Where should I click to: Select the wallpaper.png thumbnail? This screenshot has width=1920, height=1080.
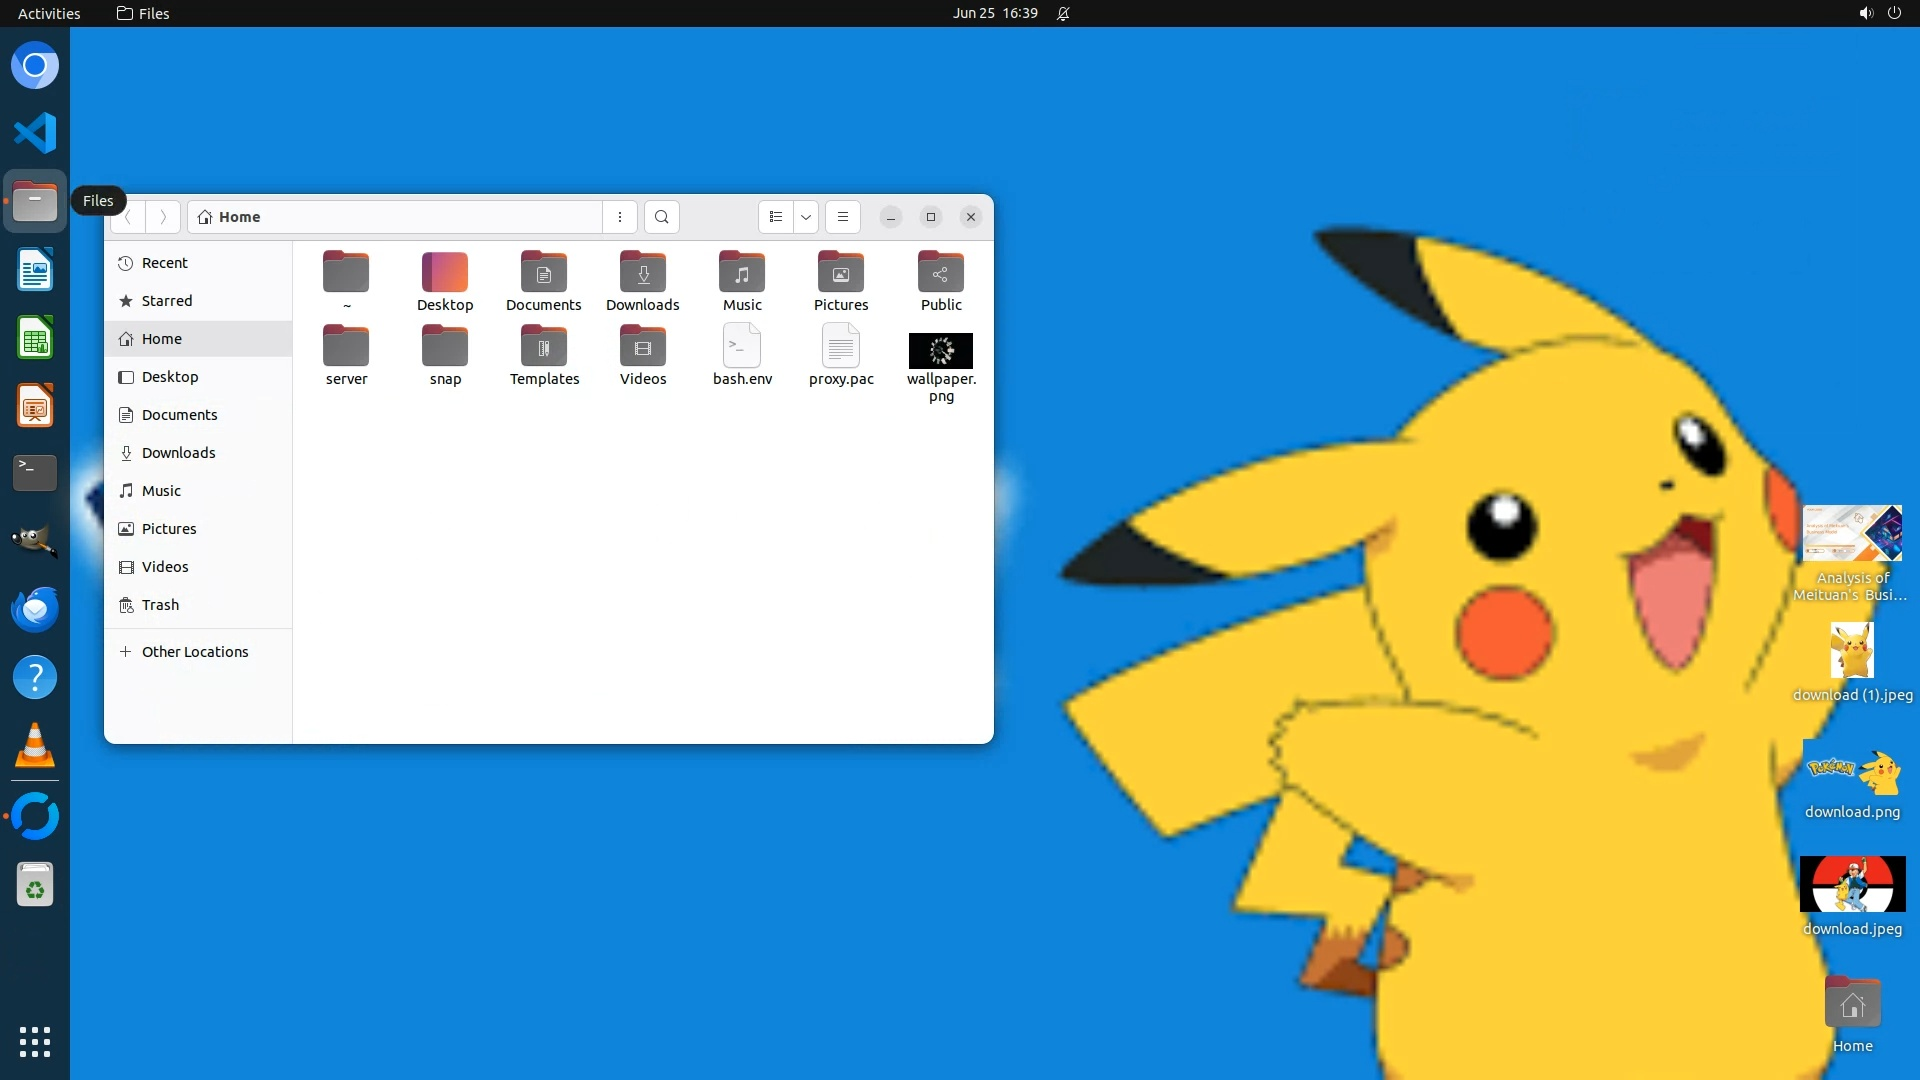(x=940, y=351)
